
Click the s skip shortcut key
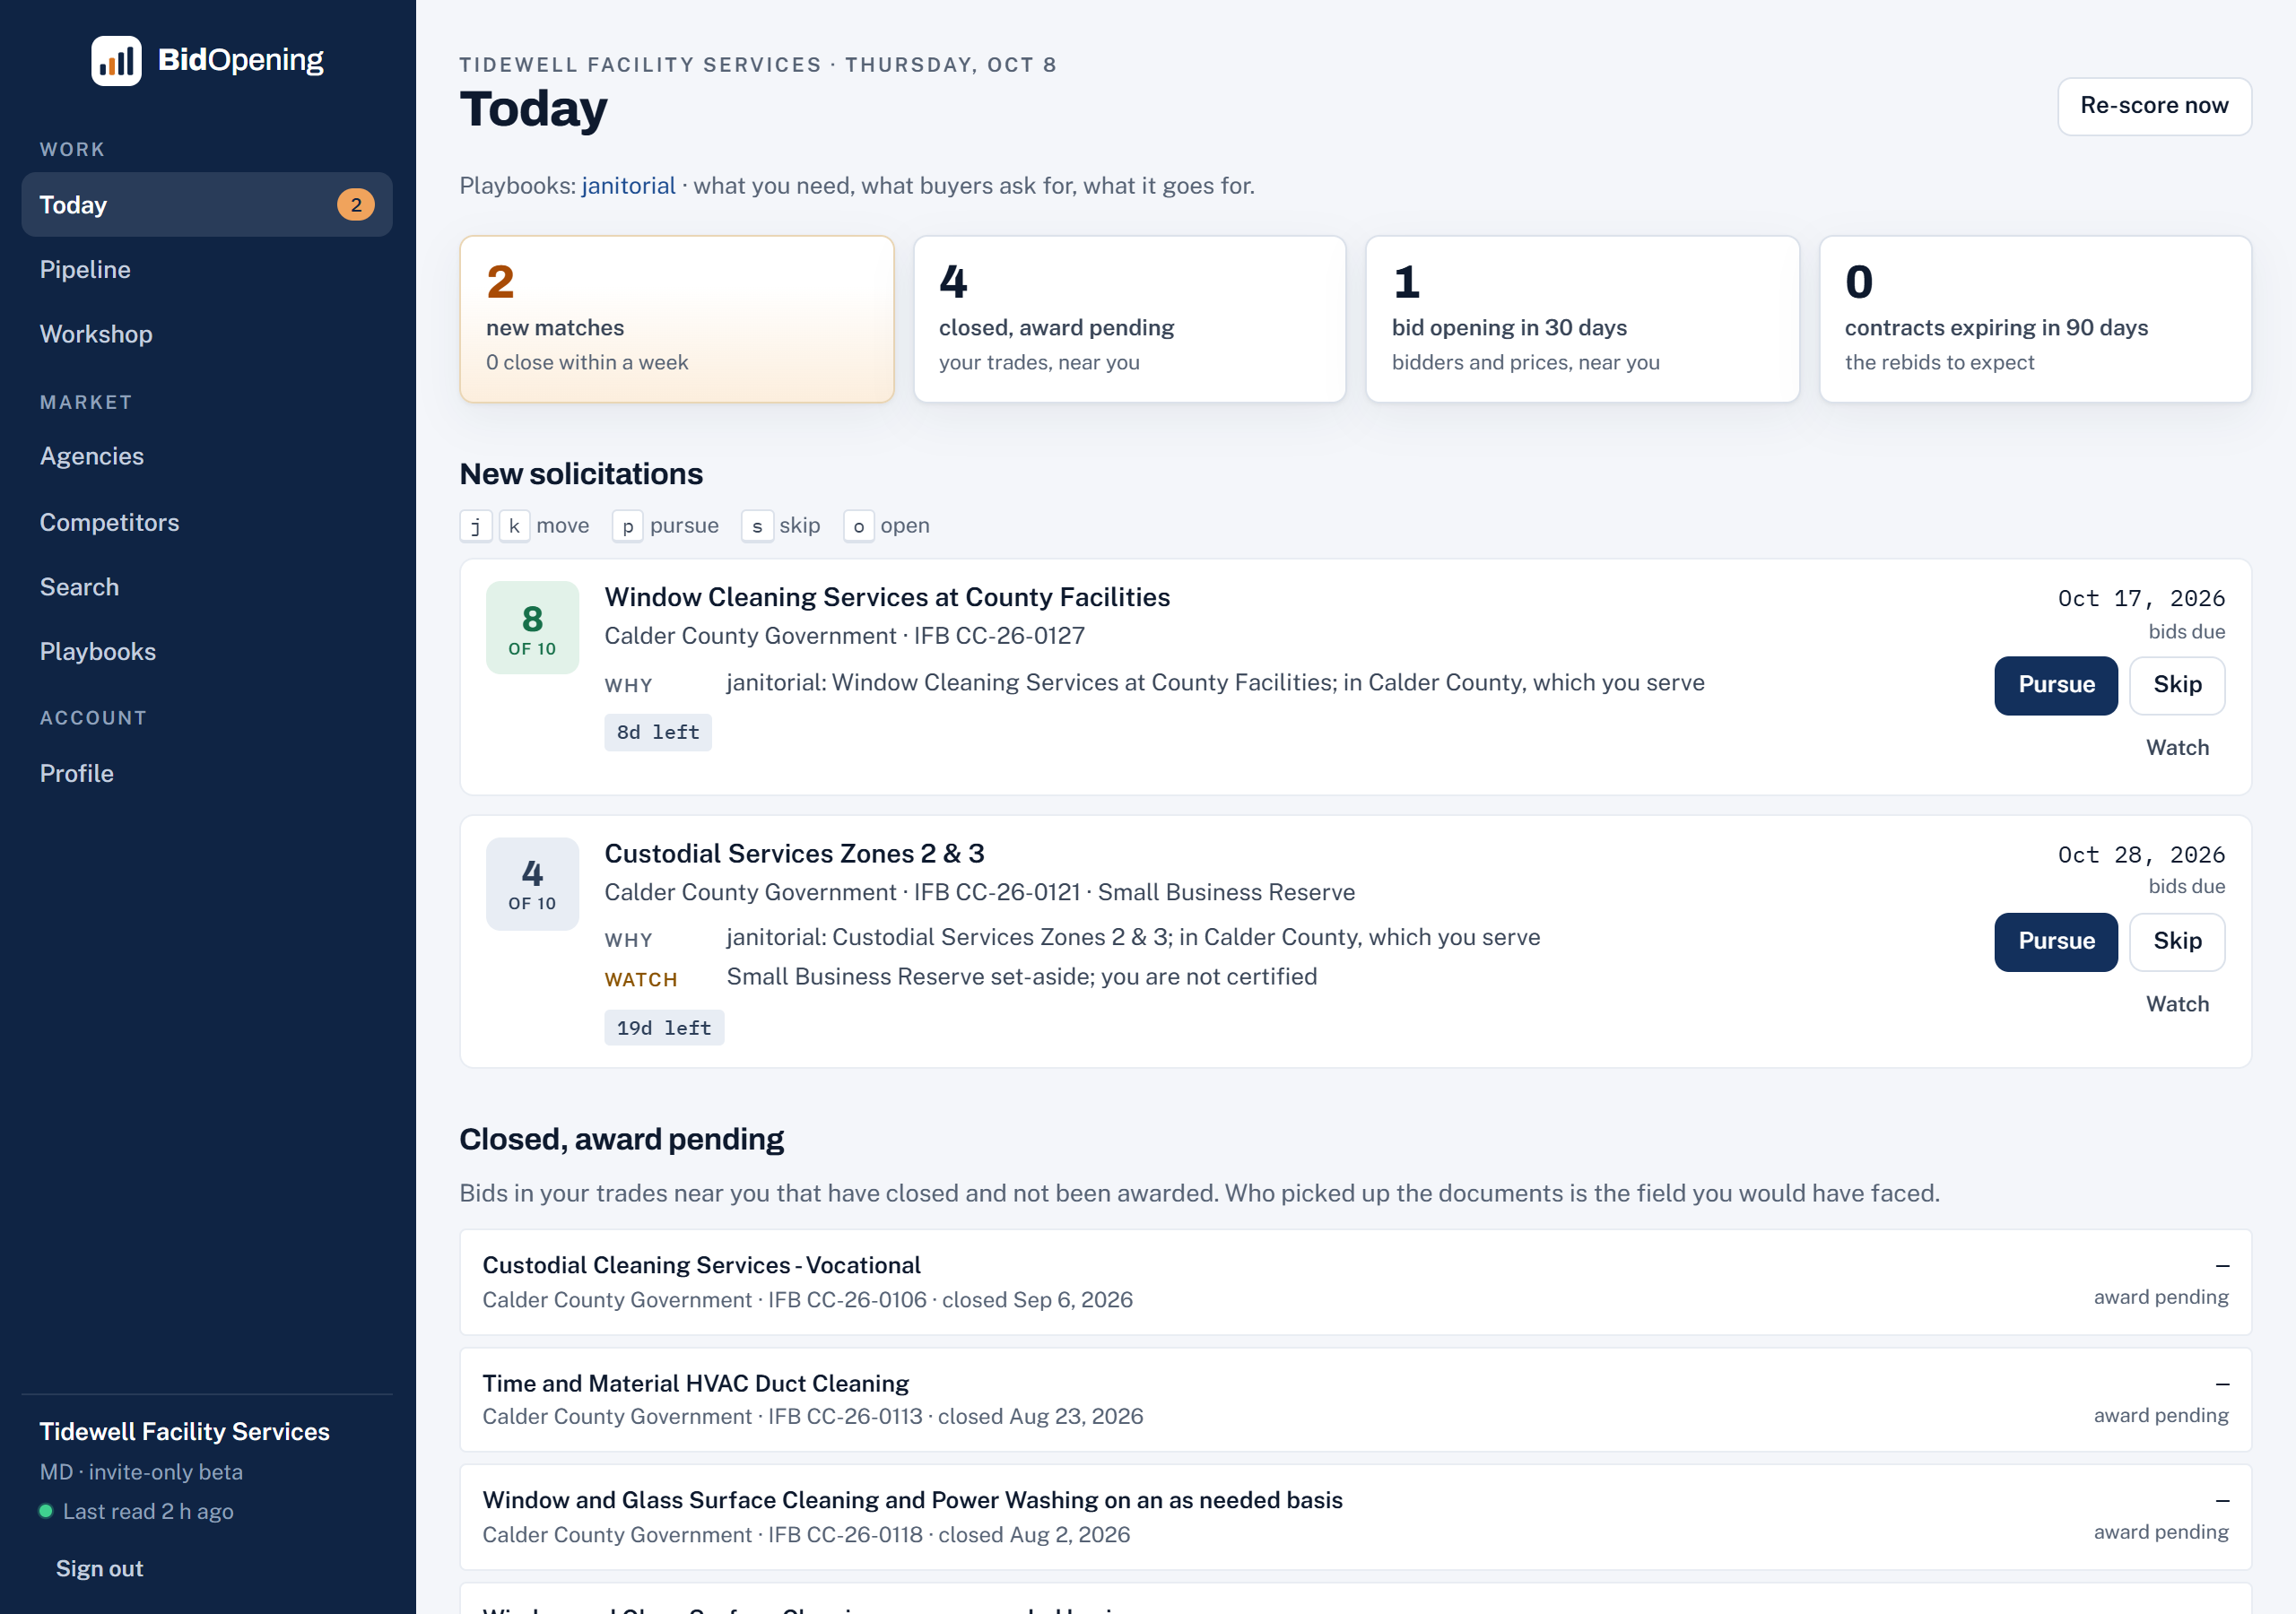click(757, 526)
